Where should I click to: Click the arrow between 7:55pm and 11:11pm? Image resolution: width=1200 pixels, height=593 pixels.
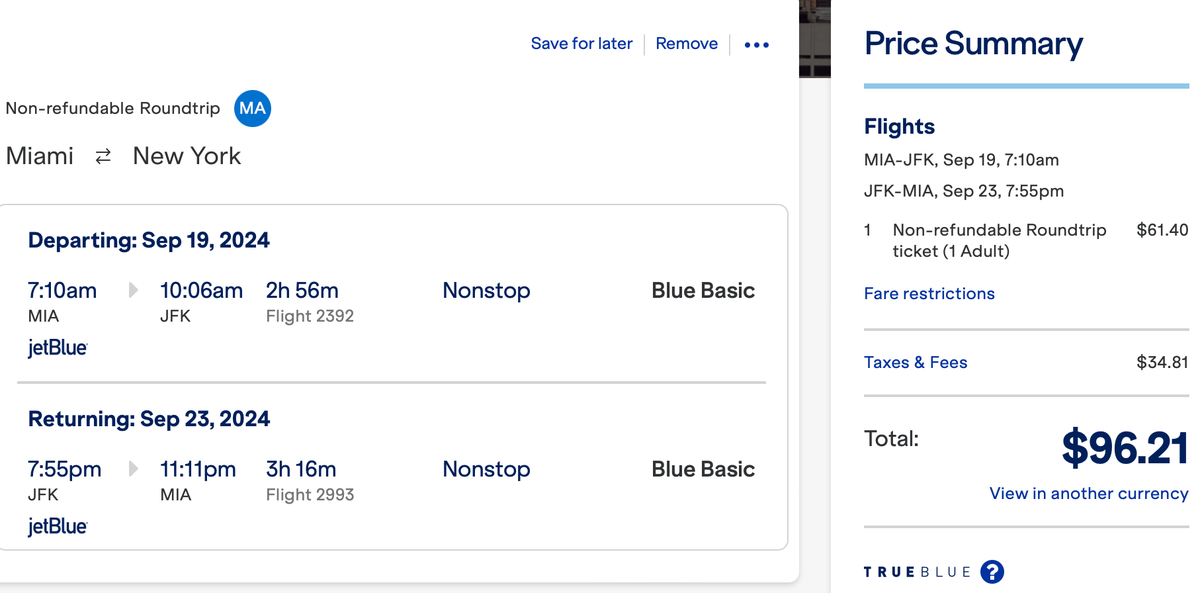tap(133, 468)
